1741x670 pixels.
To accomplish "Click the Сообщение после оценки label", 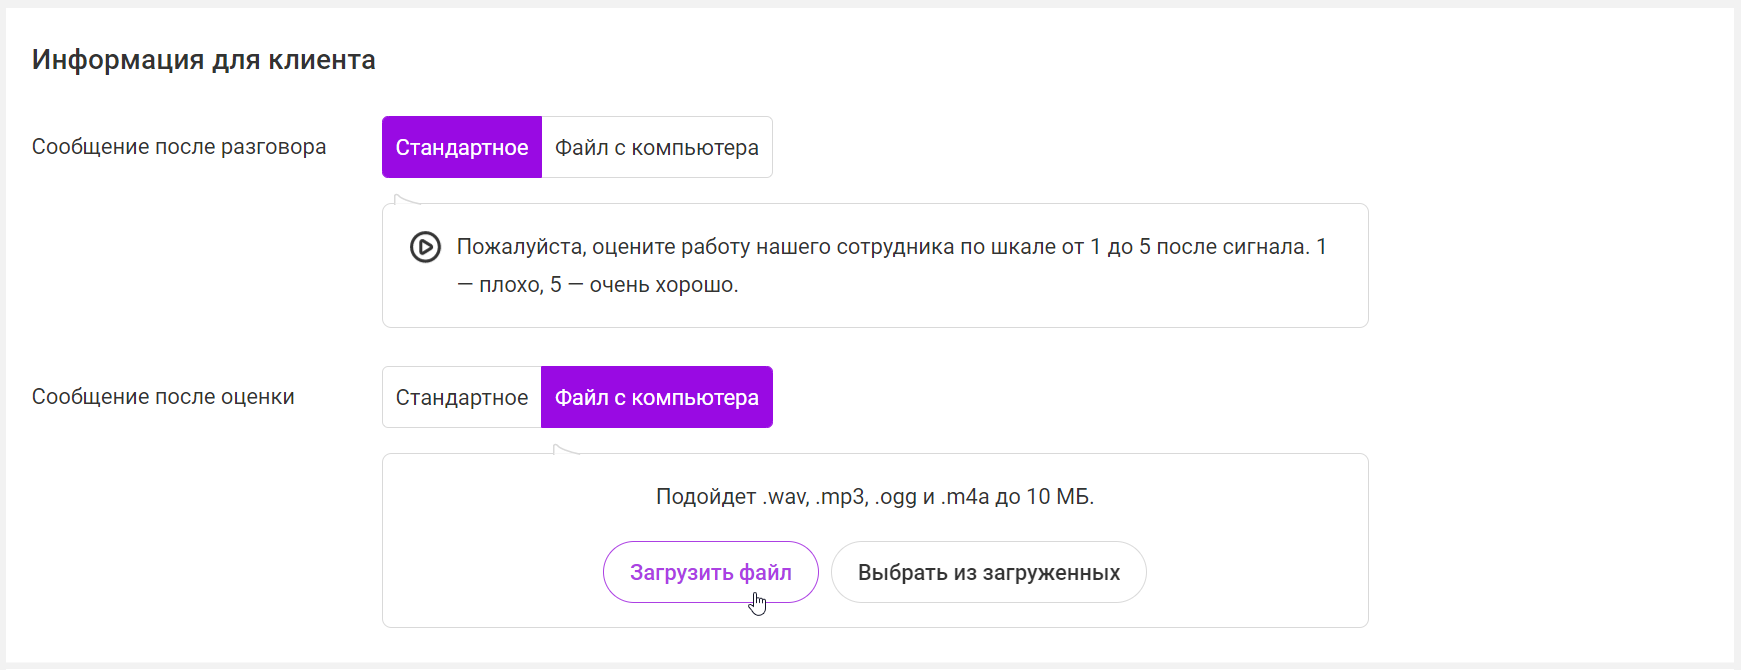I will tap(163, 397).
